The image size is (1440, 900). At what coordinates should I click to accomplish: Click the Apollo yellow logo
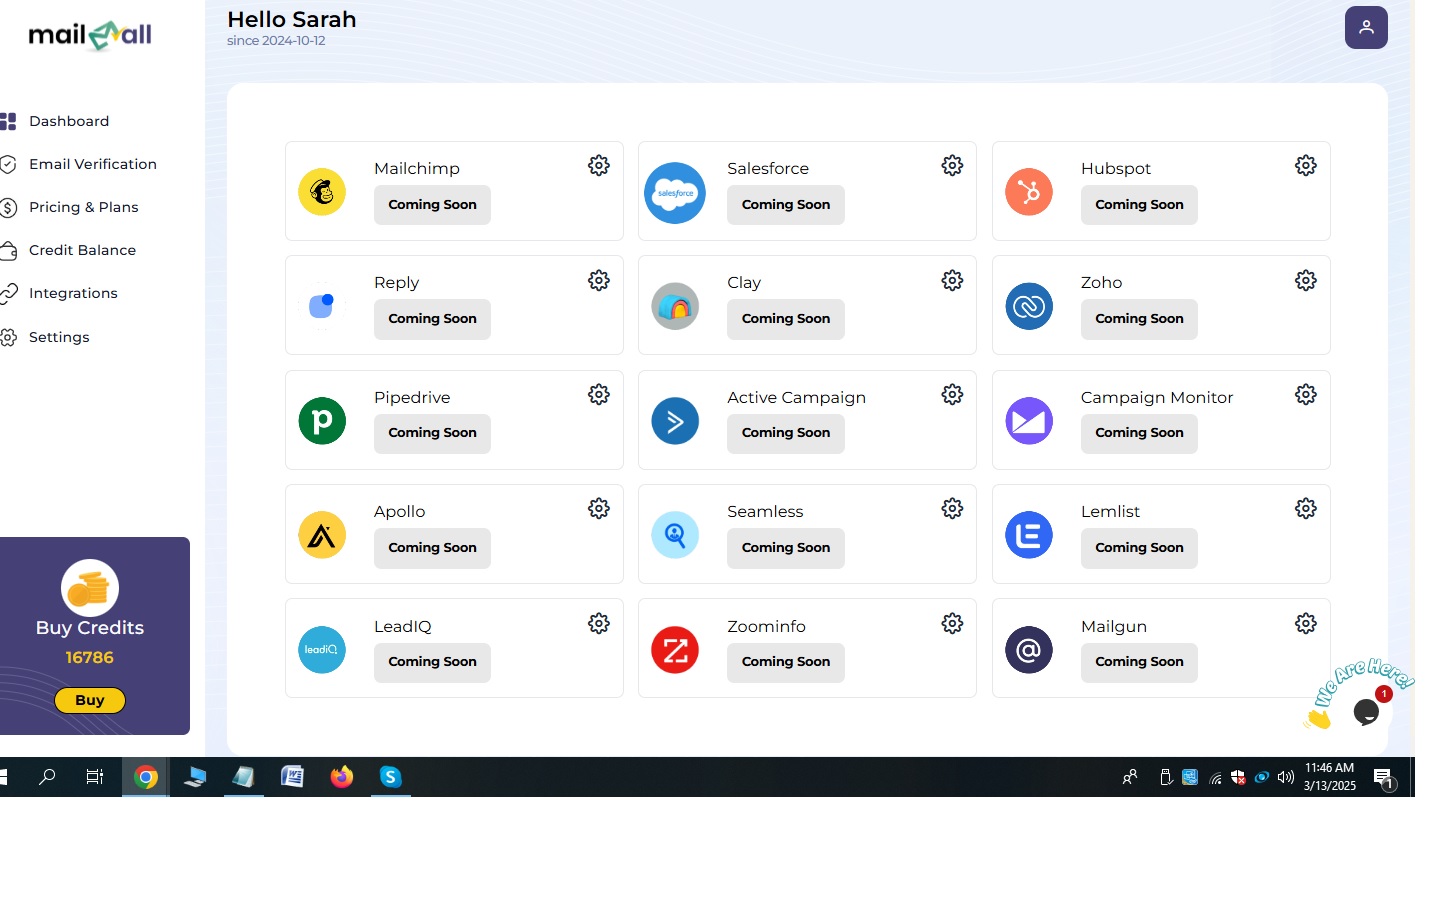pos(322,535)
